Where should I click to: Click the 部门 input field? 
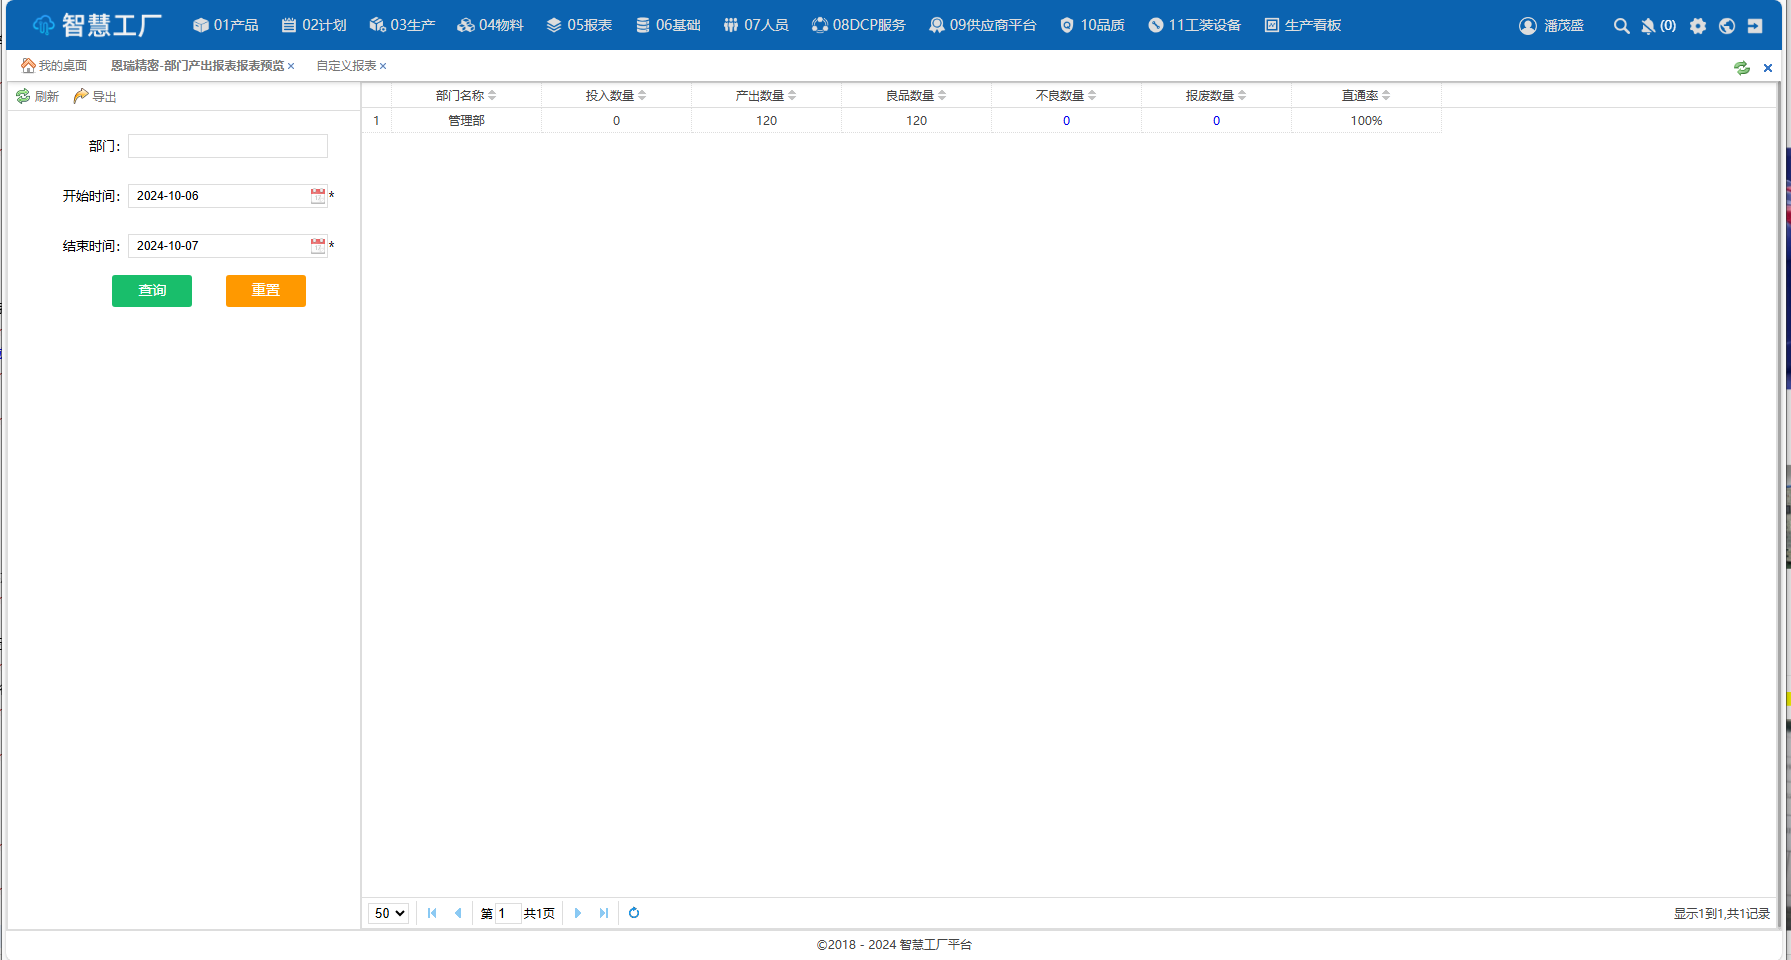coord(228,146)
